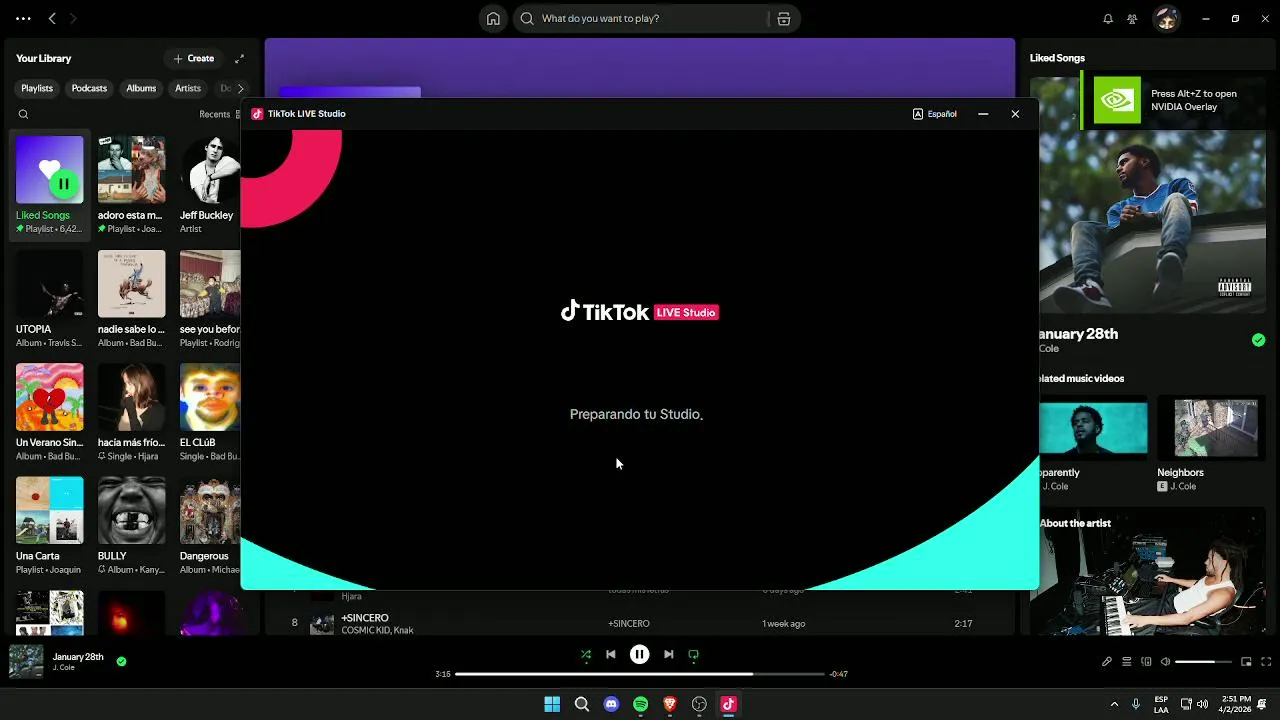Show hidden system tray icons
1280x720 pixels.
click(1114, 704)
